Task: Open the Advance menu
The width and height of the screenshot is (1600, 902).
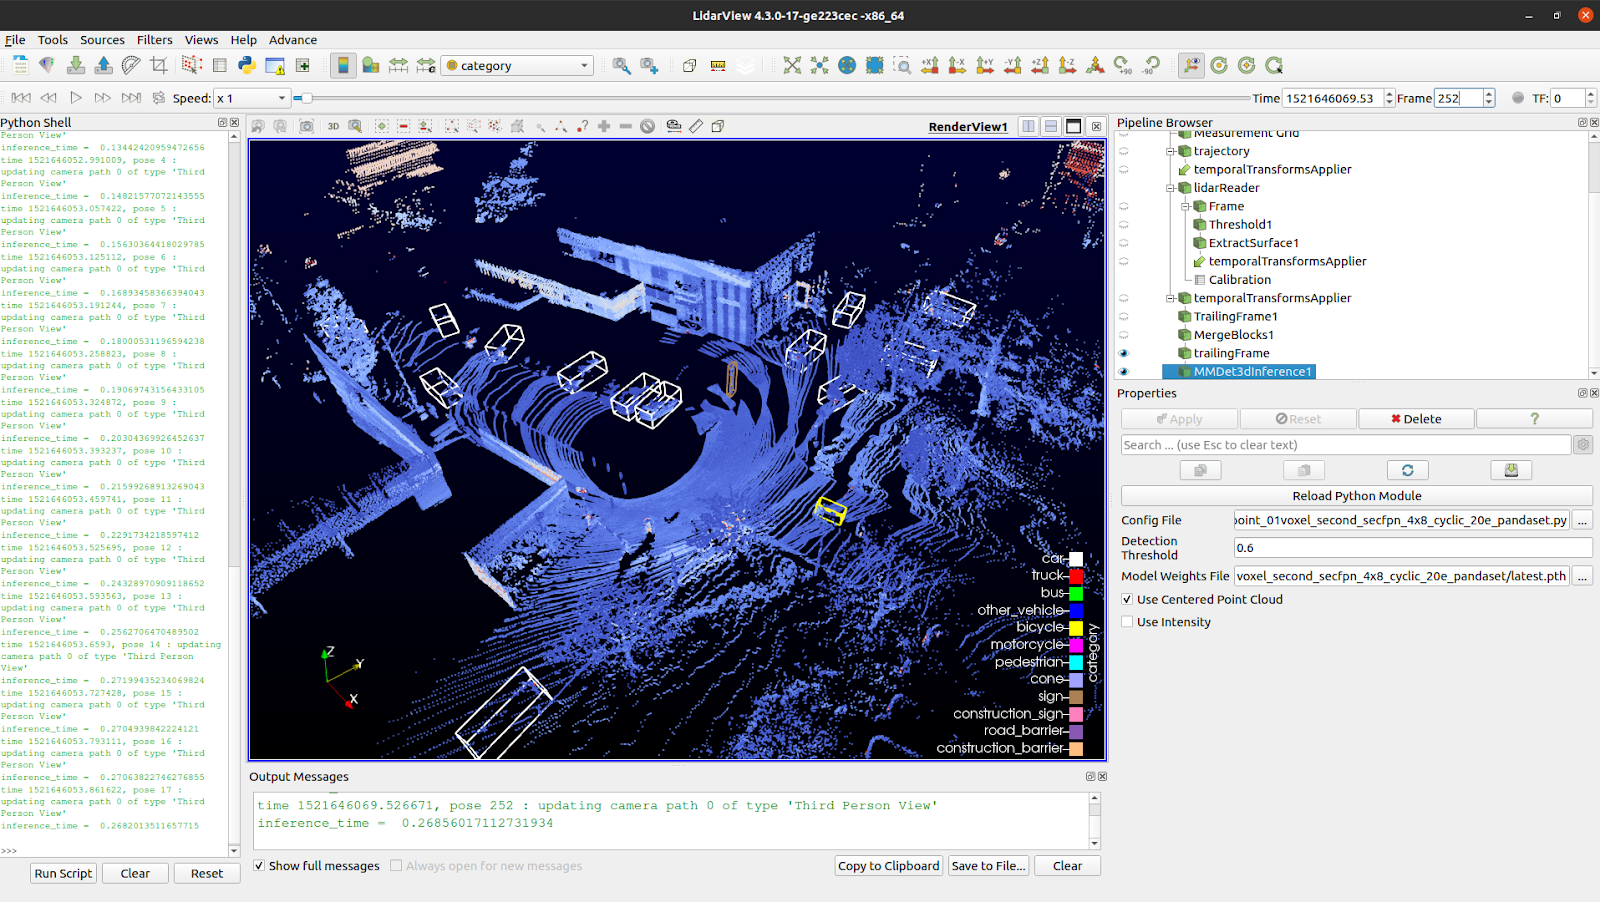Action: (292, 40)
